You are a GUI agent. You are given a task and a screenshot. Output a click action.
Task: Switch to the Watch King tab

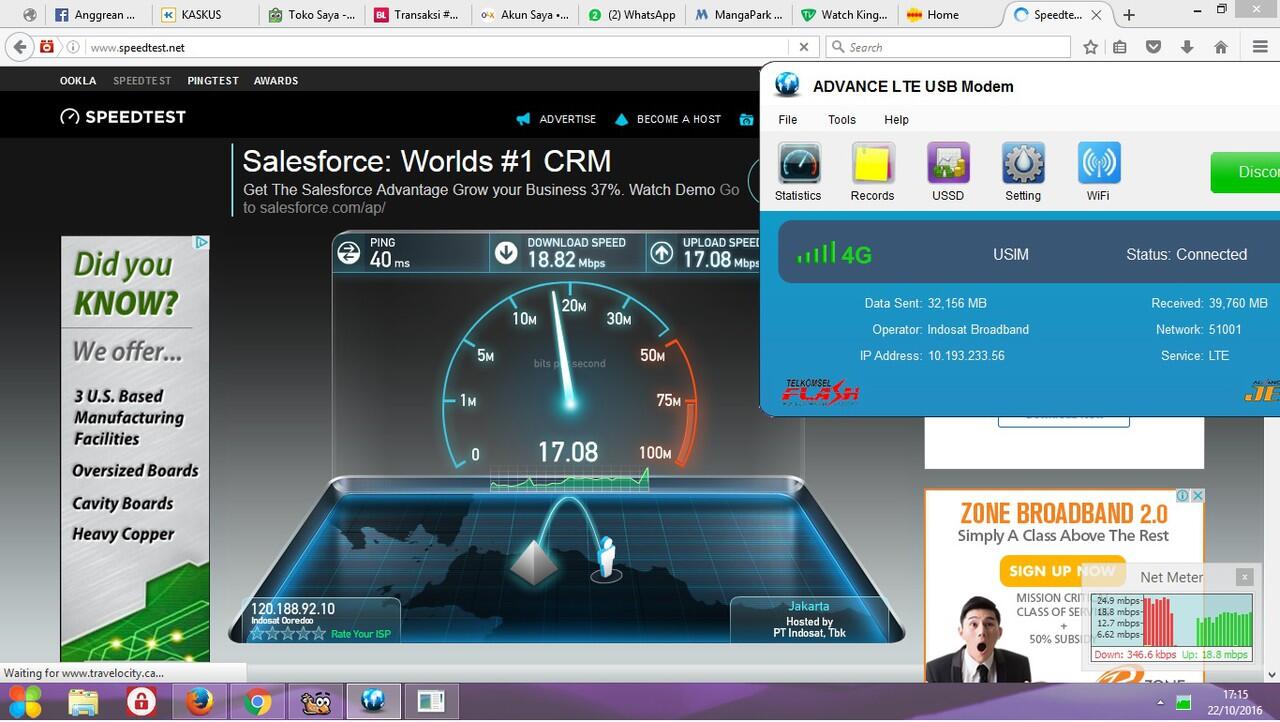tap(846, 15)
